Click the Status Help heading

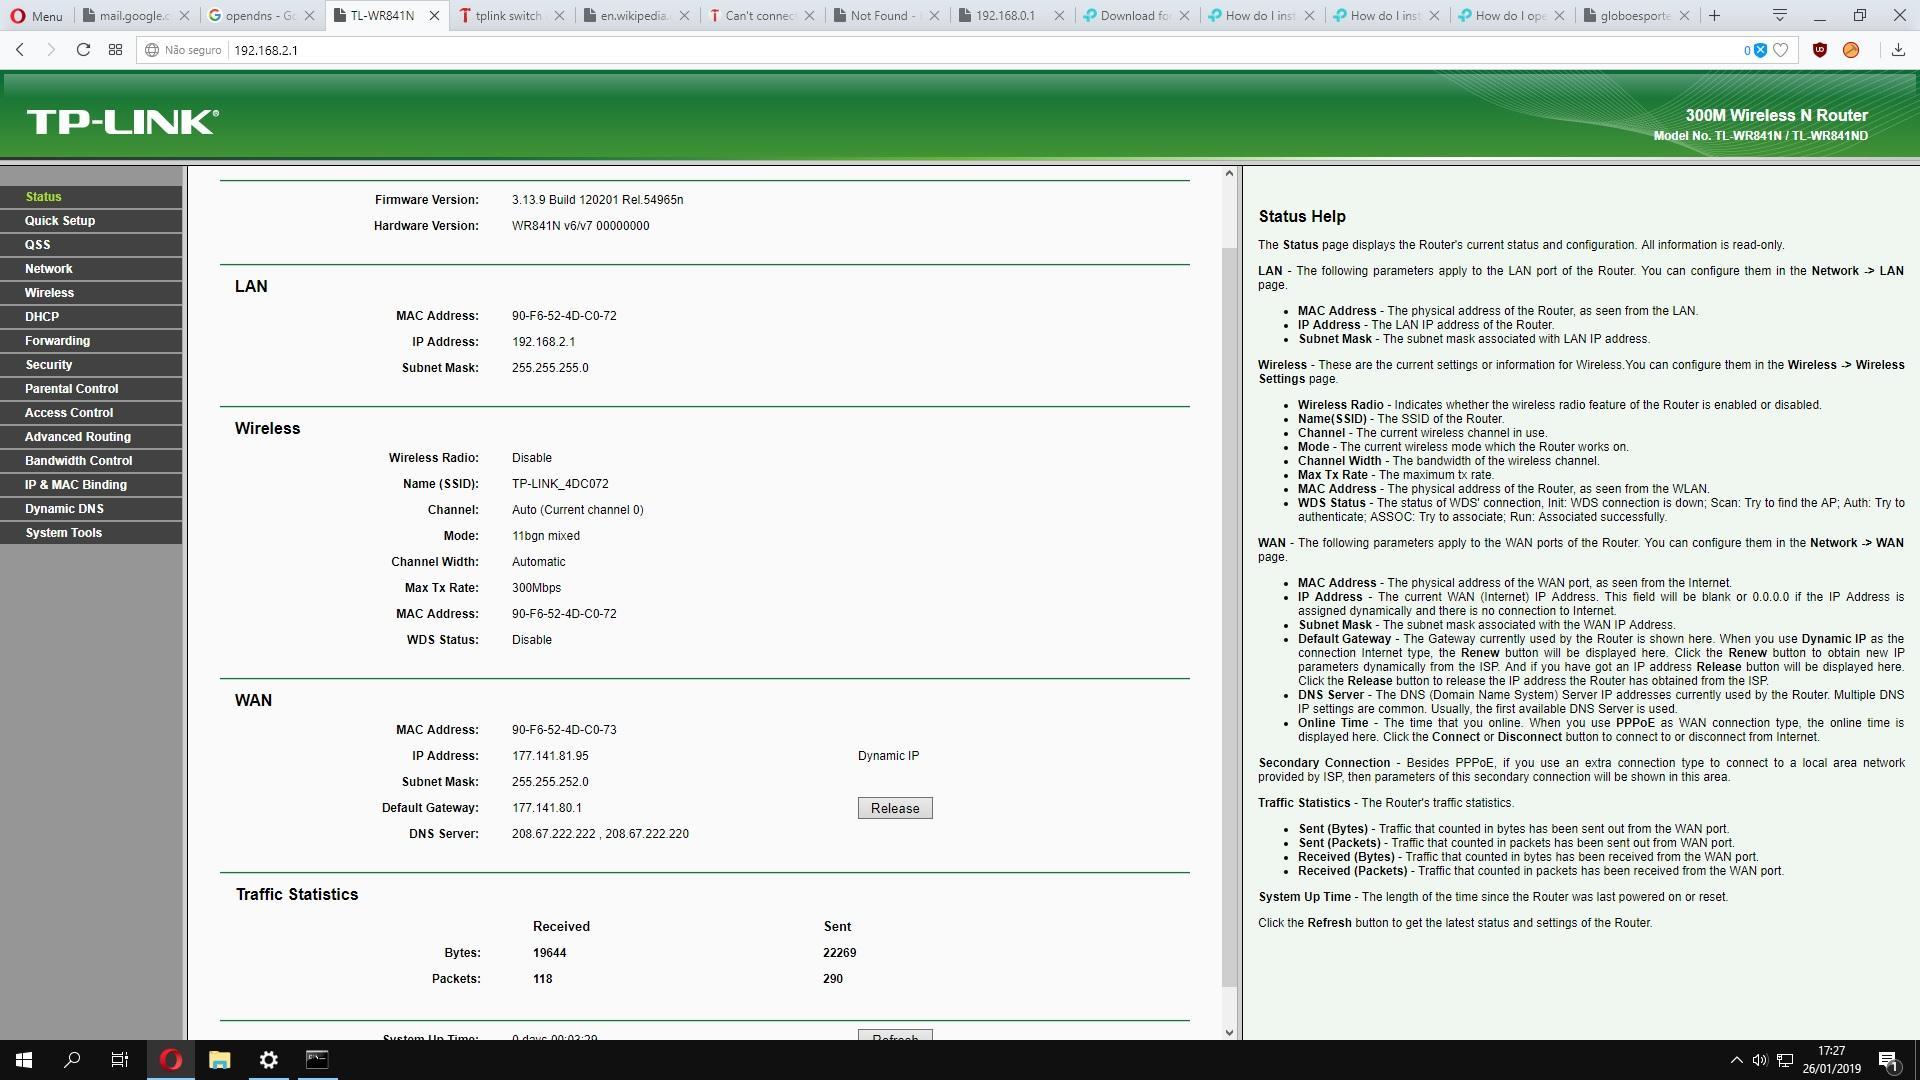[x=1301, y=216]
